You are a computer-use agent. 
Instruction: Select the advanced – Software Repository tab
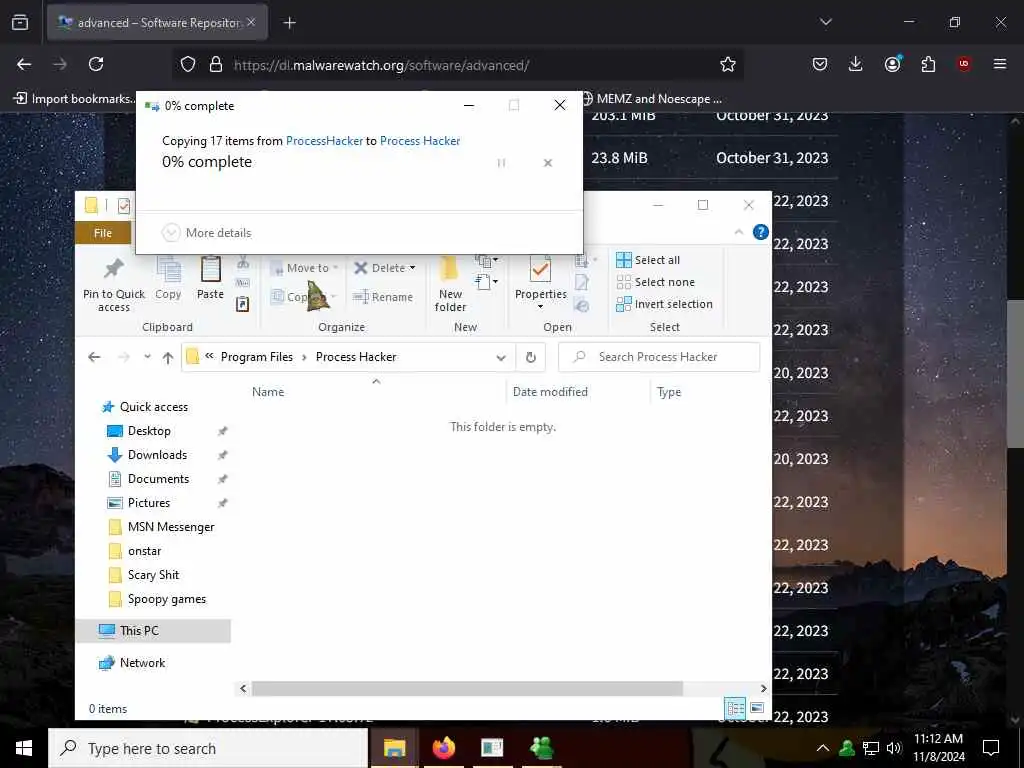coord(157,23)
